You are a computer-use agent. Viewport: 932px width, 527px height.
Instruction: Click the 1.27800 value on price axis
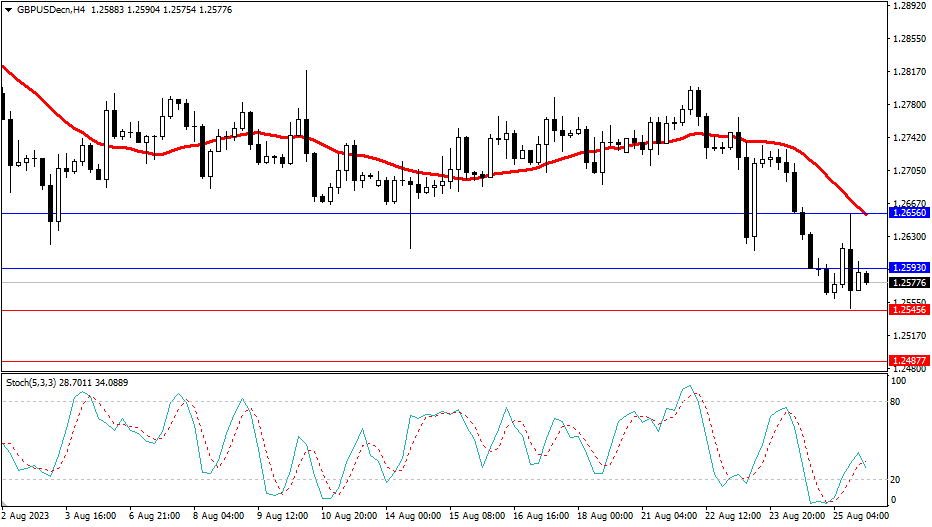point(907,105)
